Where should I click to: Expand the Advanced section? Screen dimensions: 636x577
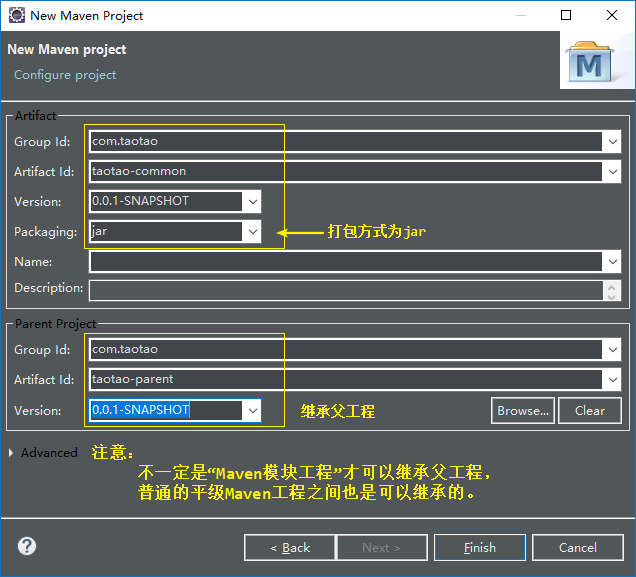(x=11, y=453)
